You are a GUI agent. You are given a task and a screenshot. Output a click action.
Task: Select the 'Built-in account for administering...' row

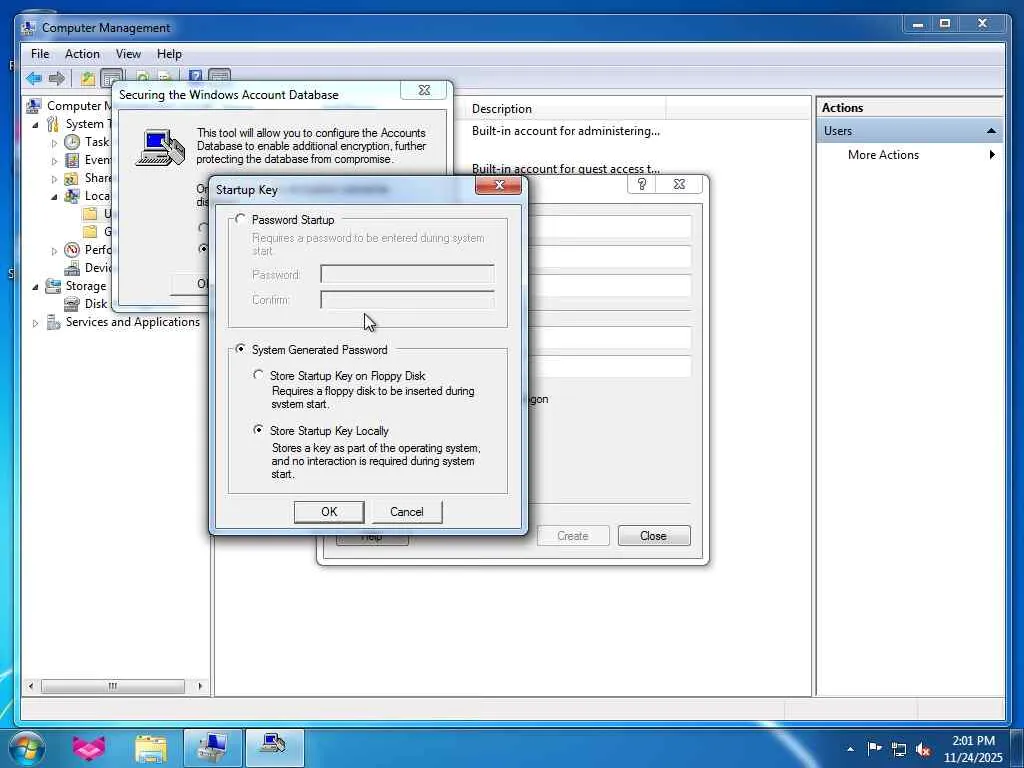coord(566,131)
